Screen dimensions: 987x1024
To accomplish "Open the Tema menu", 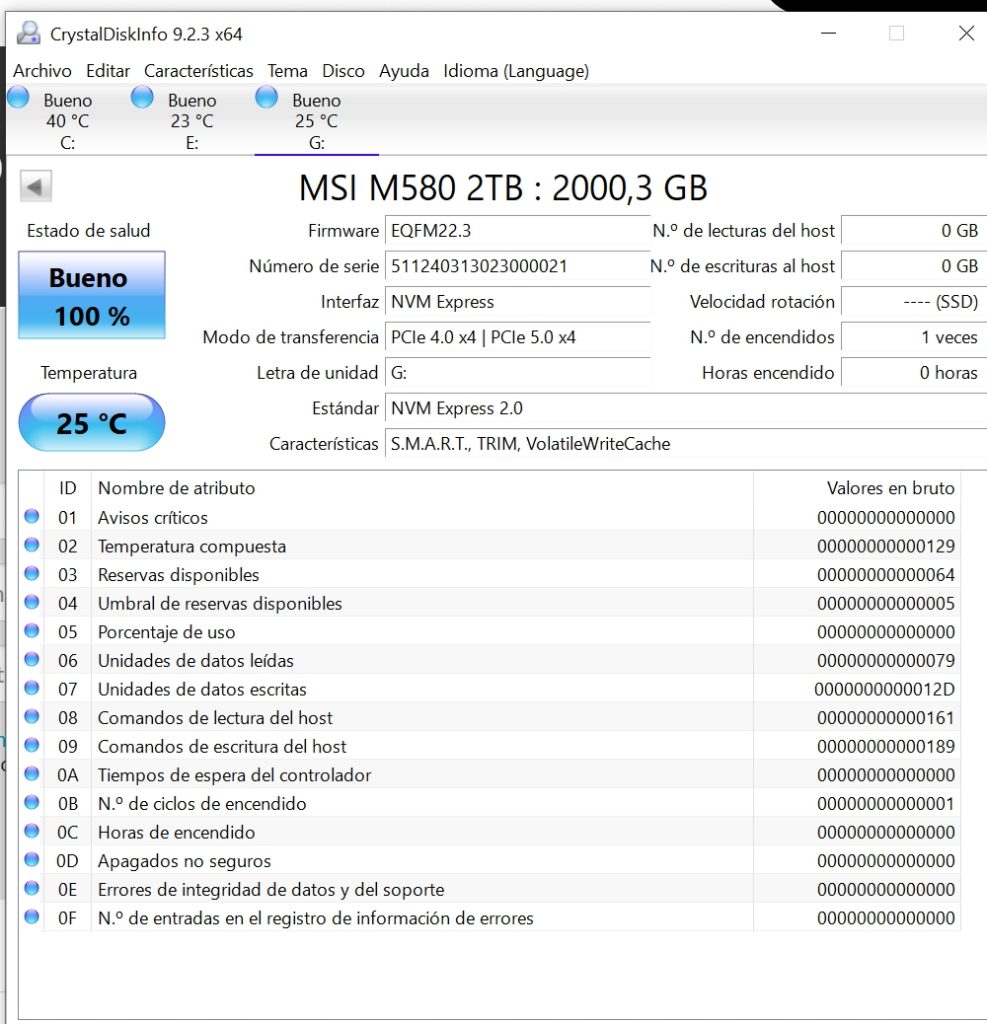I will tap(287, 71).
